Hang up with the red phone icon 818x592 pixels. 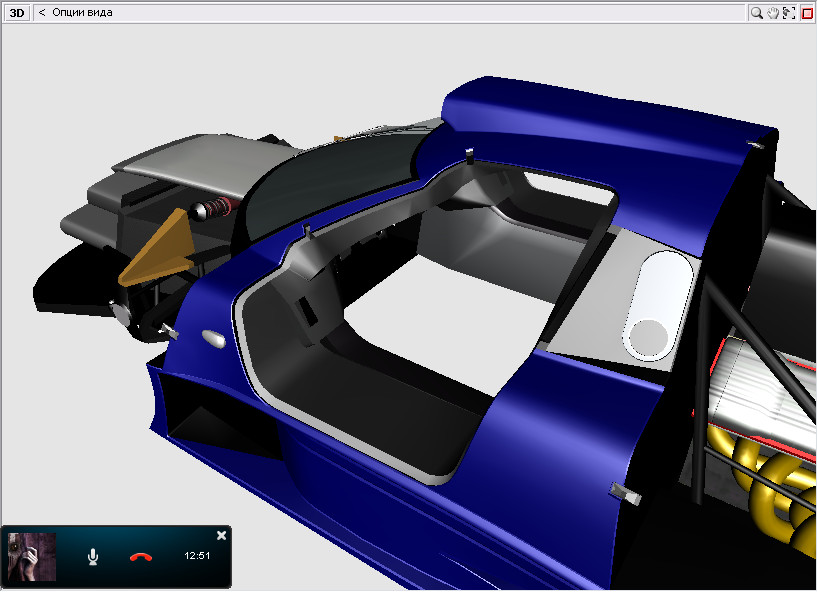[141, 556]
